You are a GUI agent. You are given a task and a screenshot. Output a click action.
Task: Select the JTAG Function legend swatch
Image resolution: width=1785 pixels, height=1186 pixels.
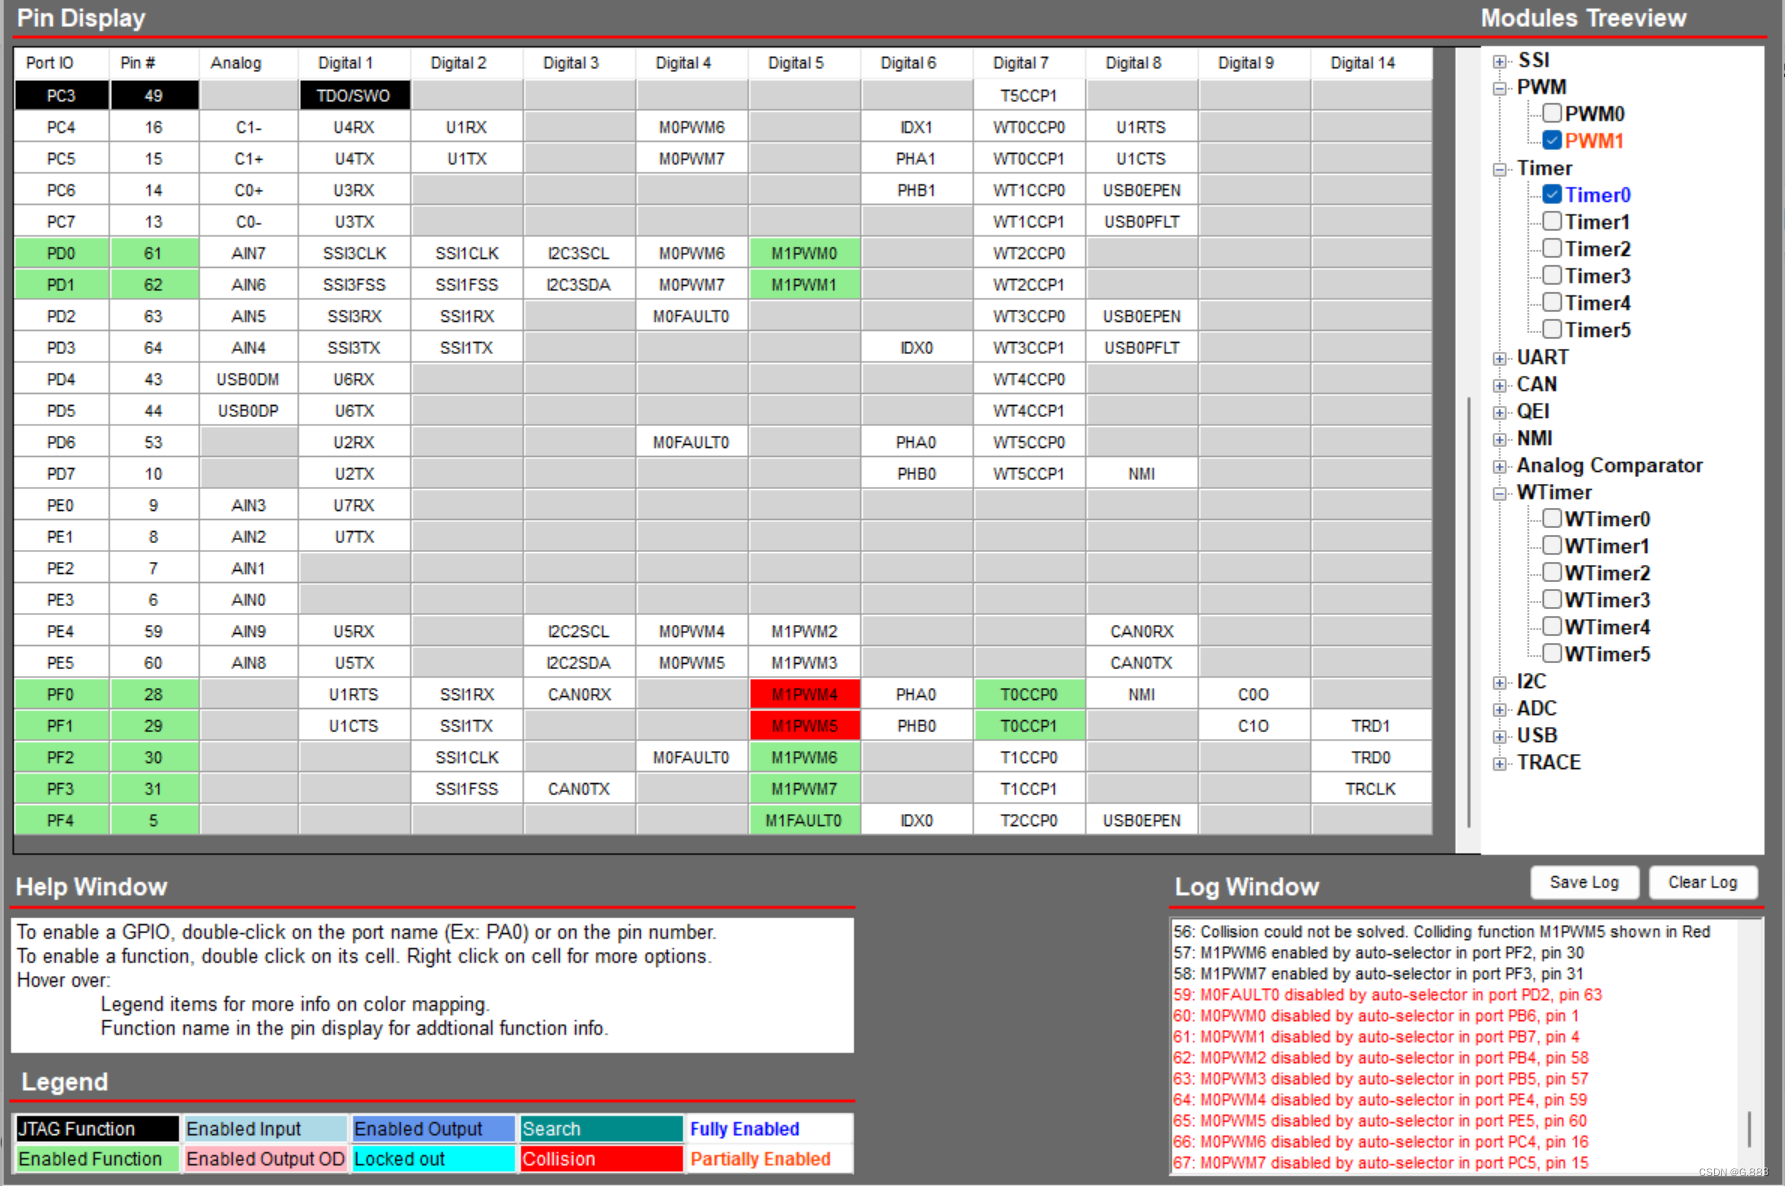pyautogui.click(x=97, y=1129)
